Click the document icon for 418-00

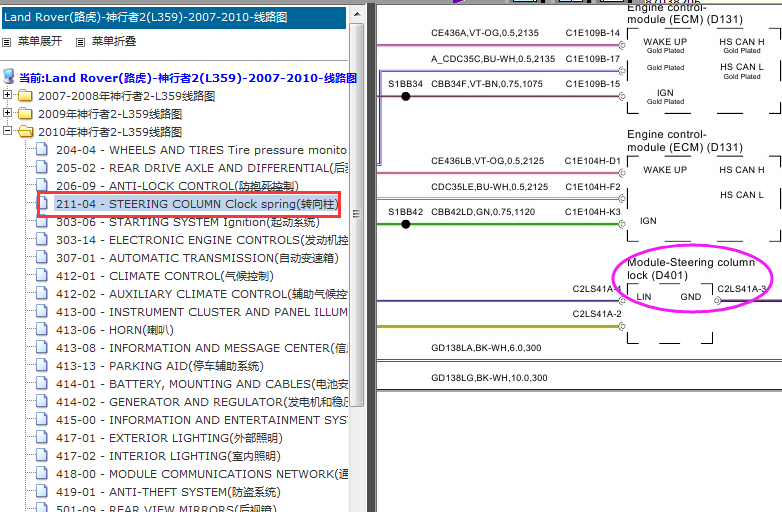pos(42,473)
